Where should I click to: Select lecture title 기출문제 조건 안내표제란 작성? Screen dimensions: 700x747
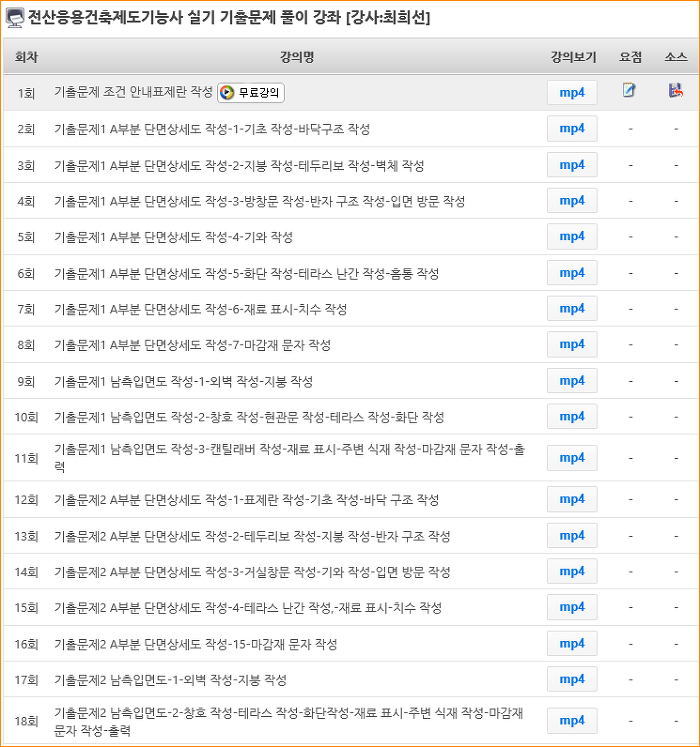(x=133, y=92)
